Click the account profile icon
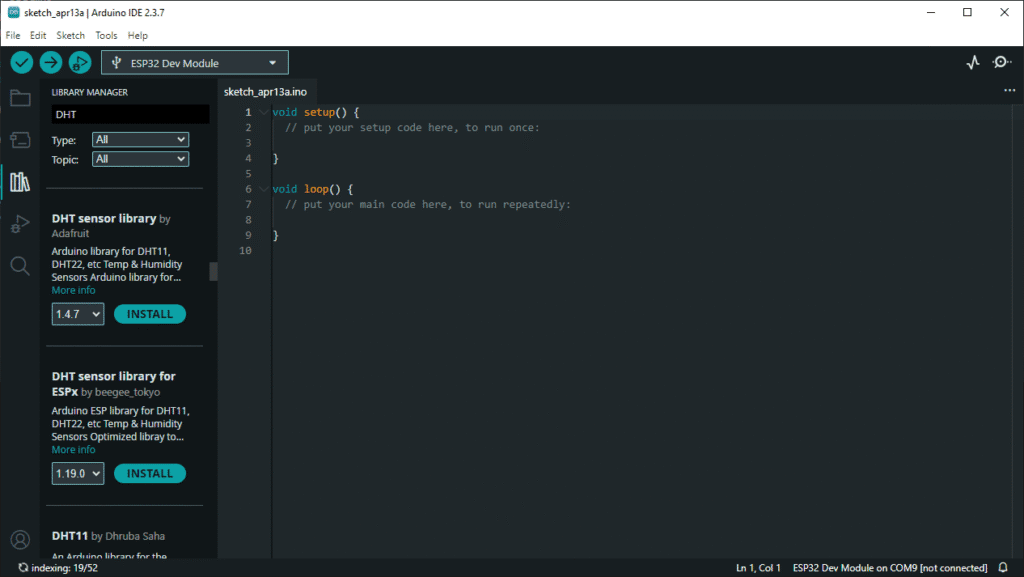 20,540
